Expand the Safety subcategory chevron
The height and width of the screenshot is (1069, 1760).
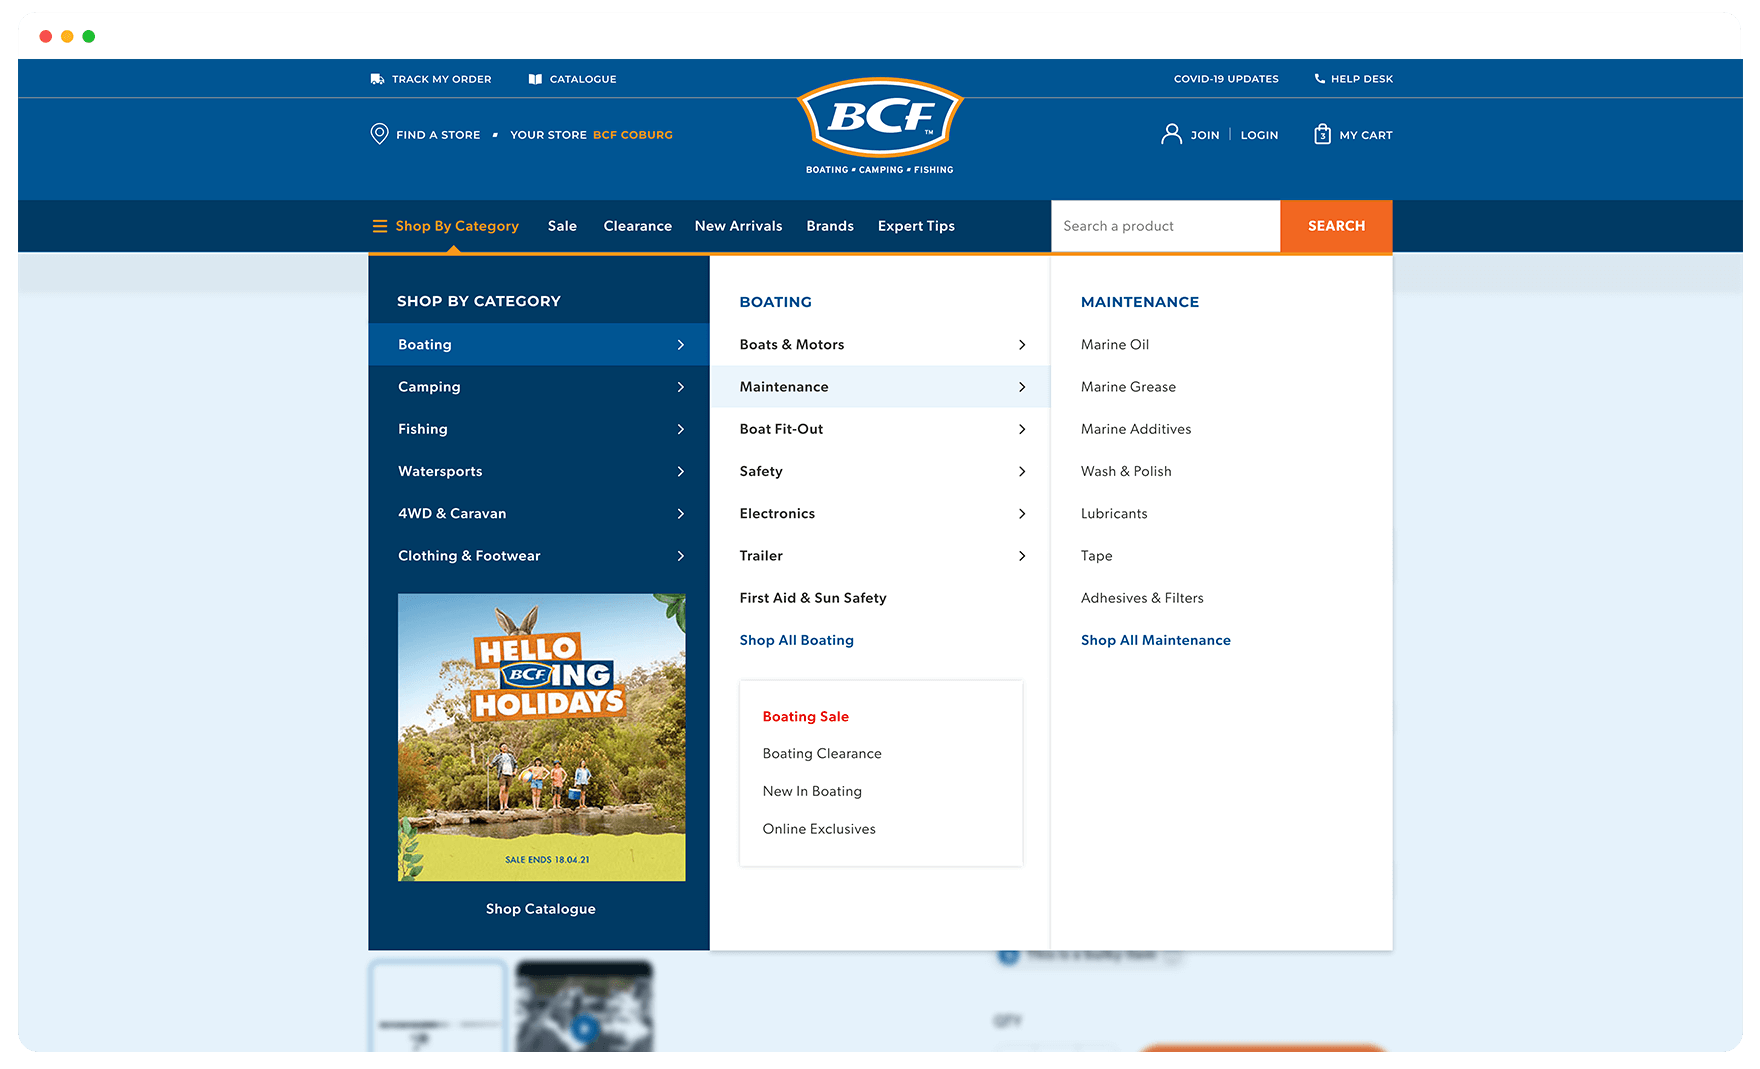(1022, 471)
